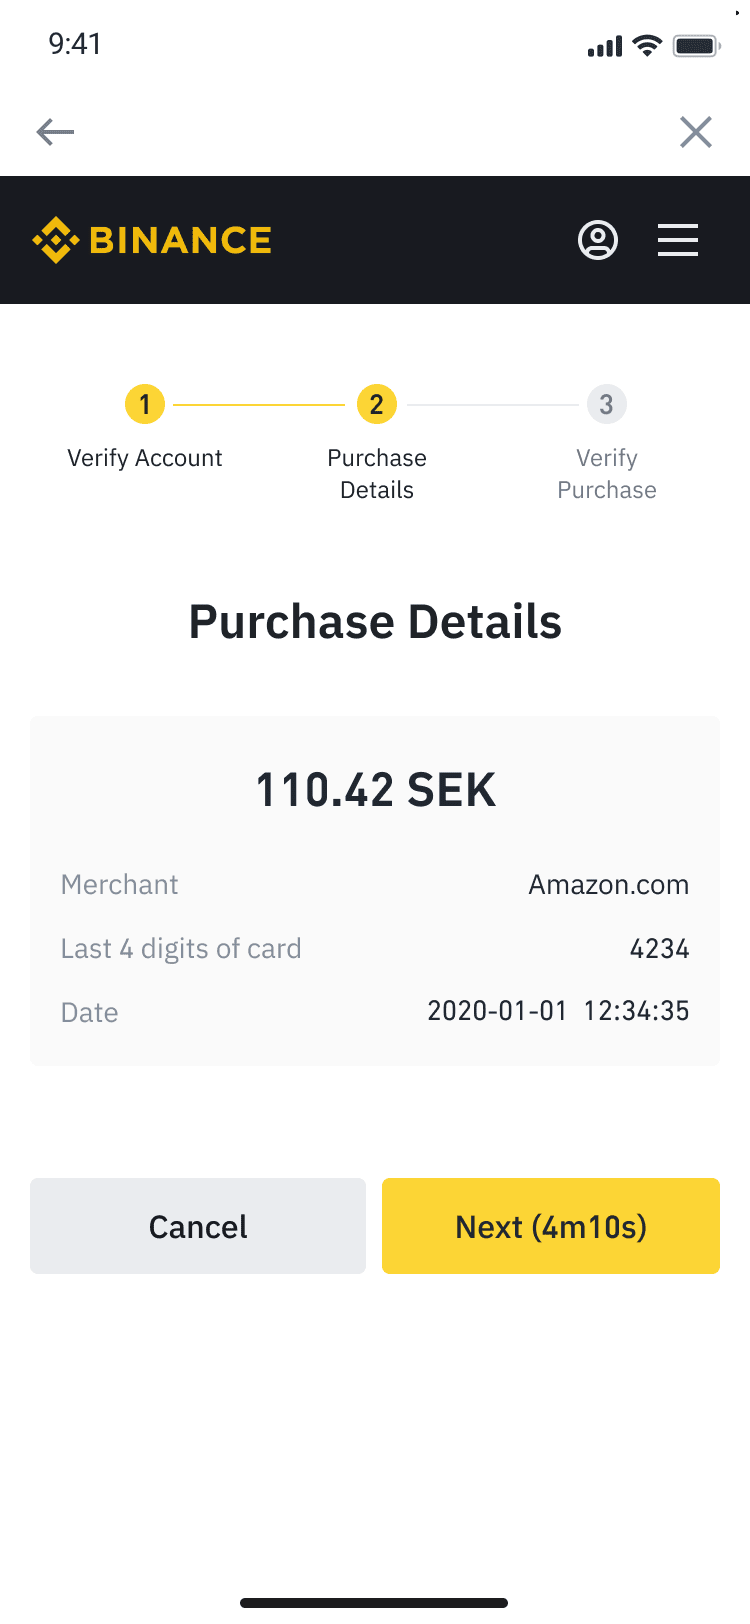The width and height of the screenshot is (750, 1624).
Task: Open the user profile icon
Action: click(x=598, y=240)
